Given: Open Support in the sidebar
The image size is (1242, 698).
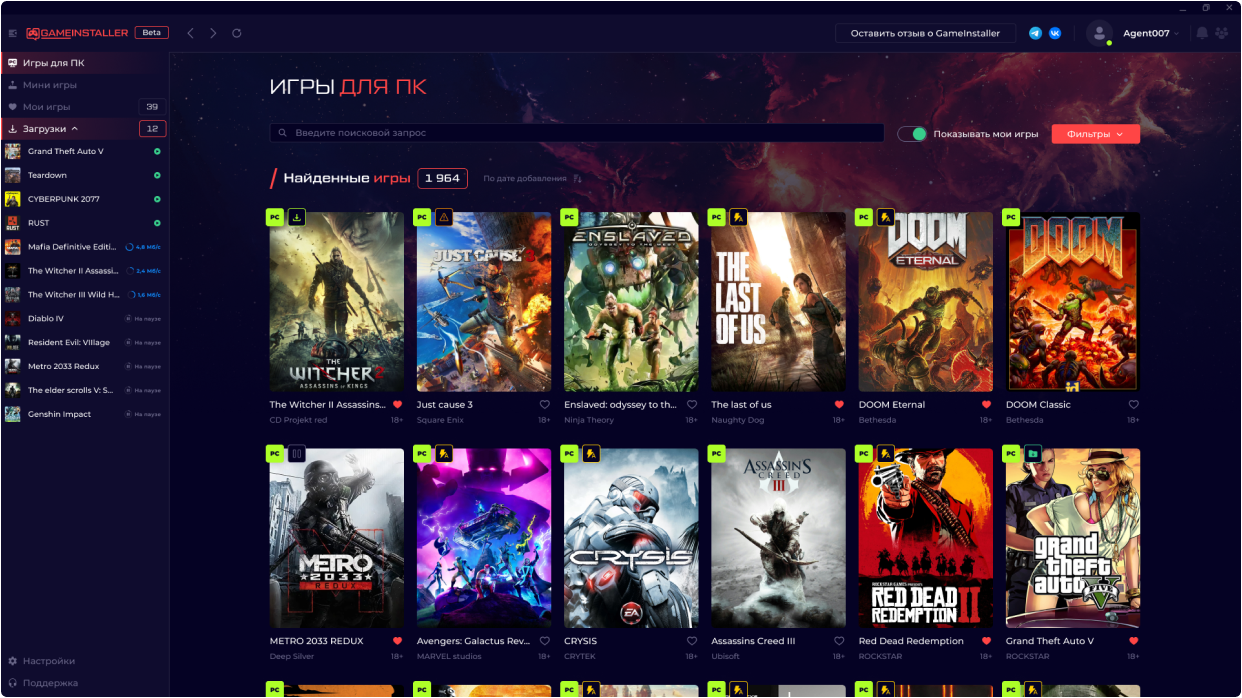Looking at the screenshot, I should pyautogui.click(x=43, y=683).
